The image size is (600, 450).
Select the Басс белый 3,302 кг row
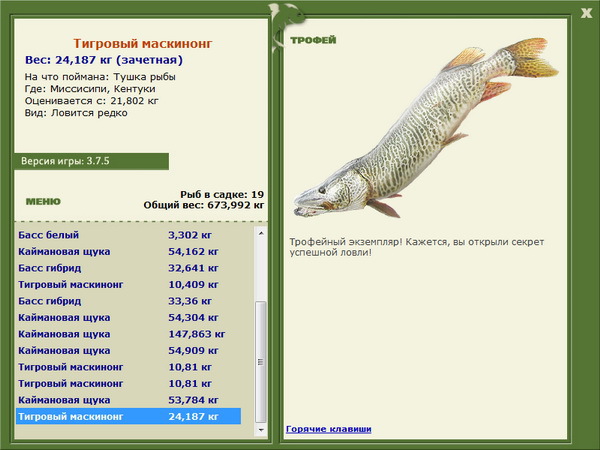[x=129, y=235]
